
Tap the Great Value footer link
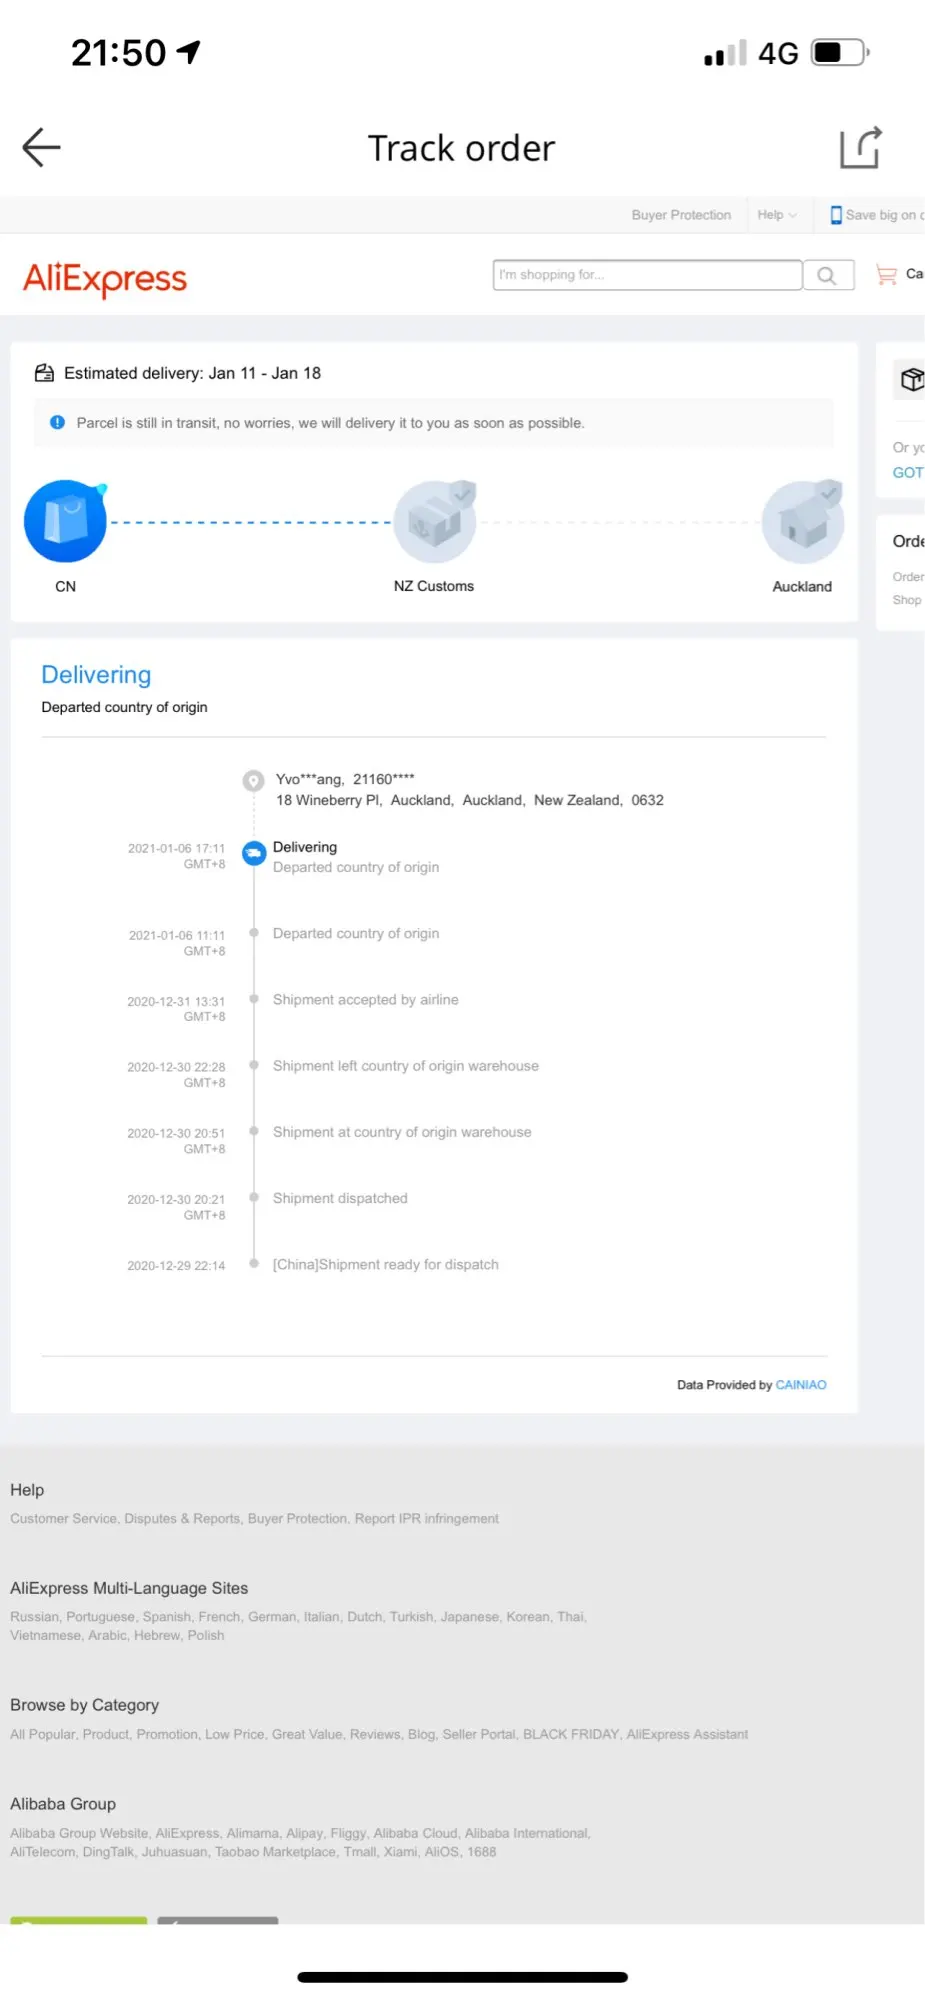[307, 1734]
